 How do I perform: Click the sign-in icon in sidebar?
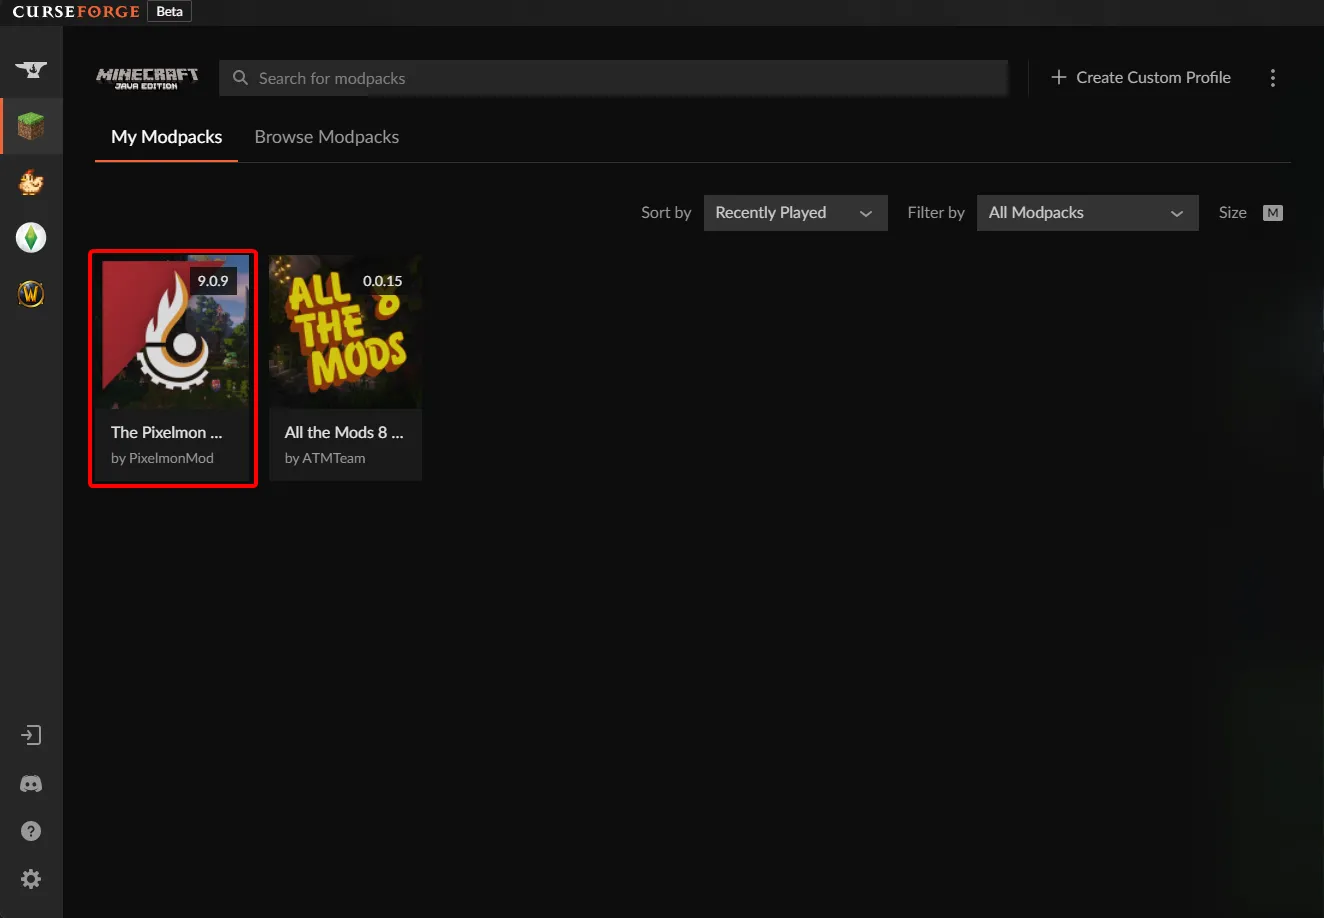tap(31, 736)
